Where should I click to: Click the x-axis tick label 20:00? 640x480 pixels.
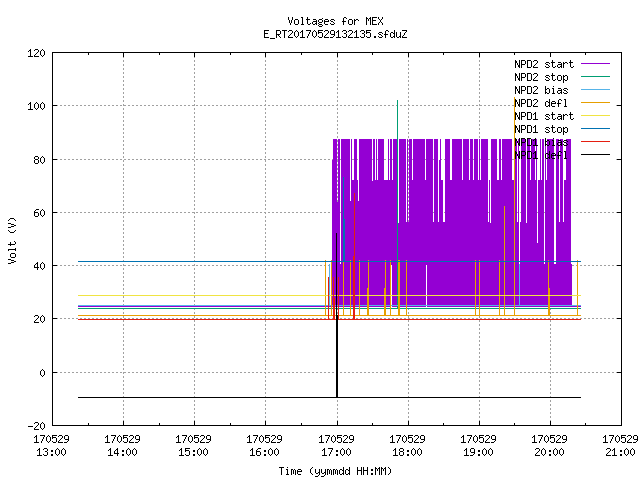[x=549, y=452]
